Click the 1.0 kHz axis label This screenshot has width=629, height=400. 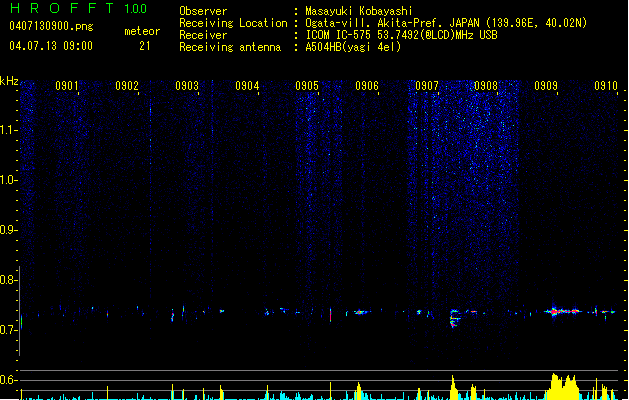[x=9, y=180]
